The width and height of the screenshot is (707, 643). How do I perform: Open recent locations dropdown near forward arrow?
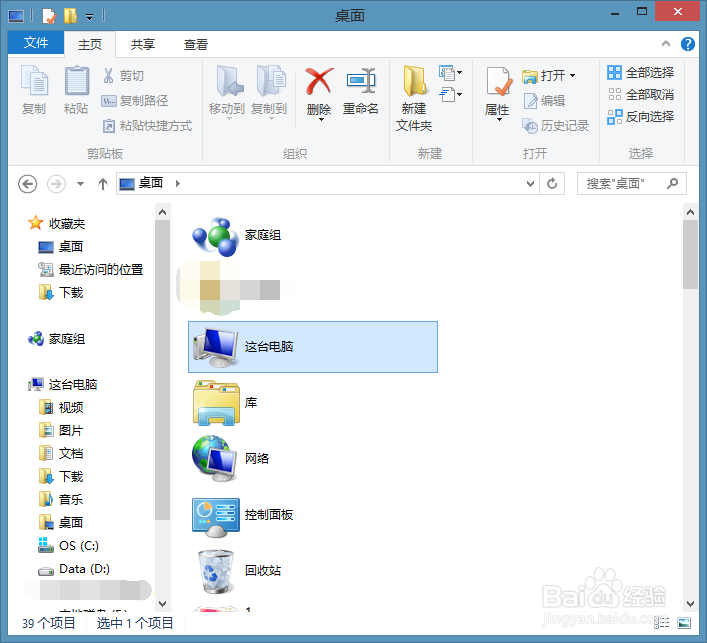pos(80,184)
